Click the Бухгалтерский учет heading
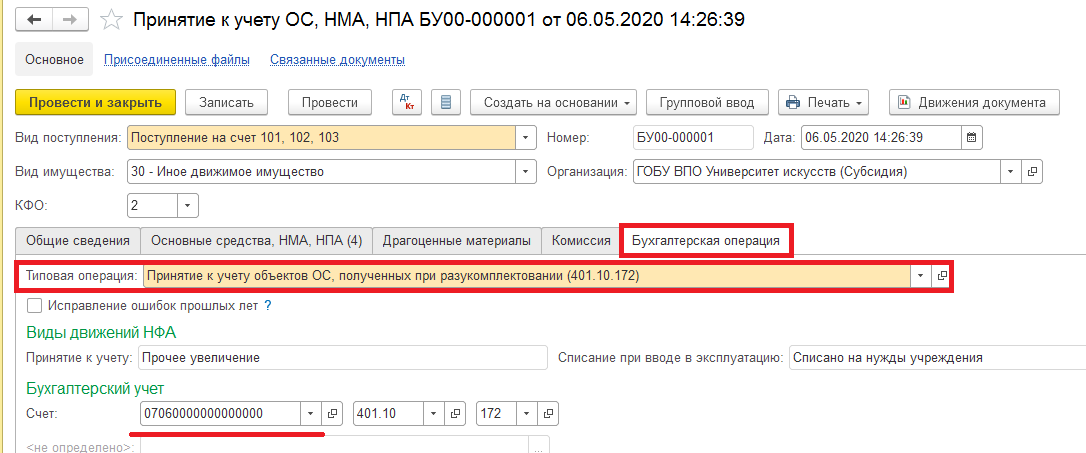This screenshot has width=1086, height=453. pyautogui.click(x=95, y=388)
